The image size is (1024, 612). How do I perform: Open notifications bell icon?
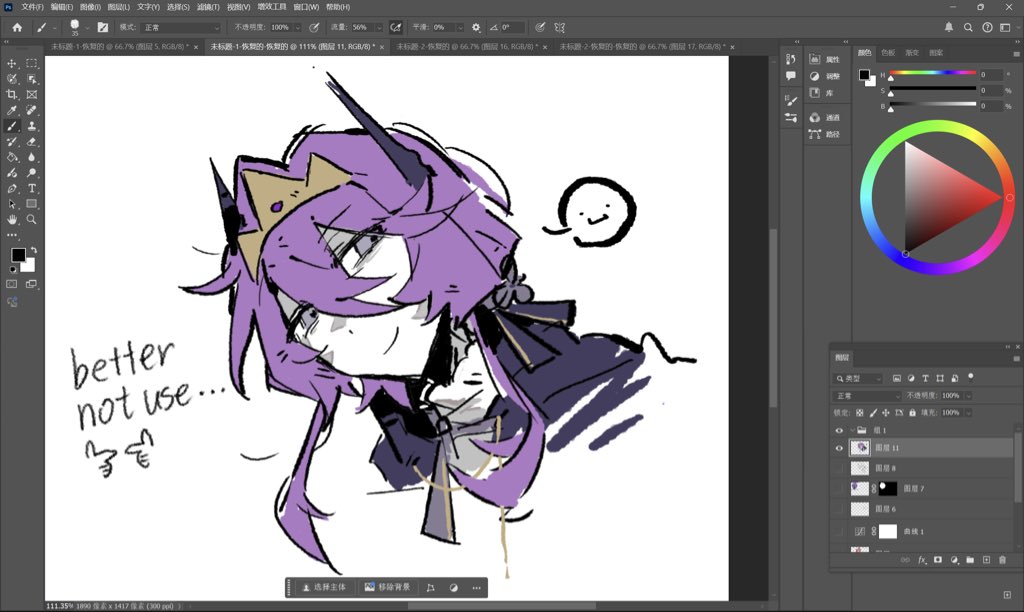point(949,27)
